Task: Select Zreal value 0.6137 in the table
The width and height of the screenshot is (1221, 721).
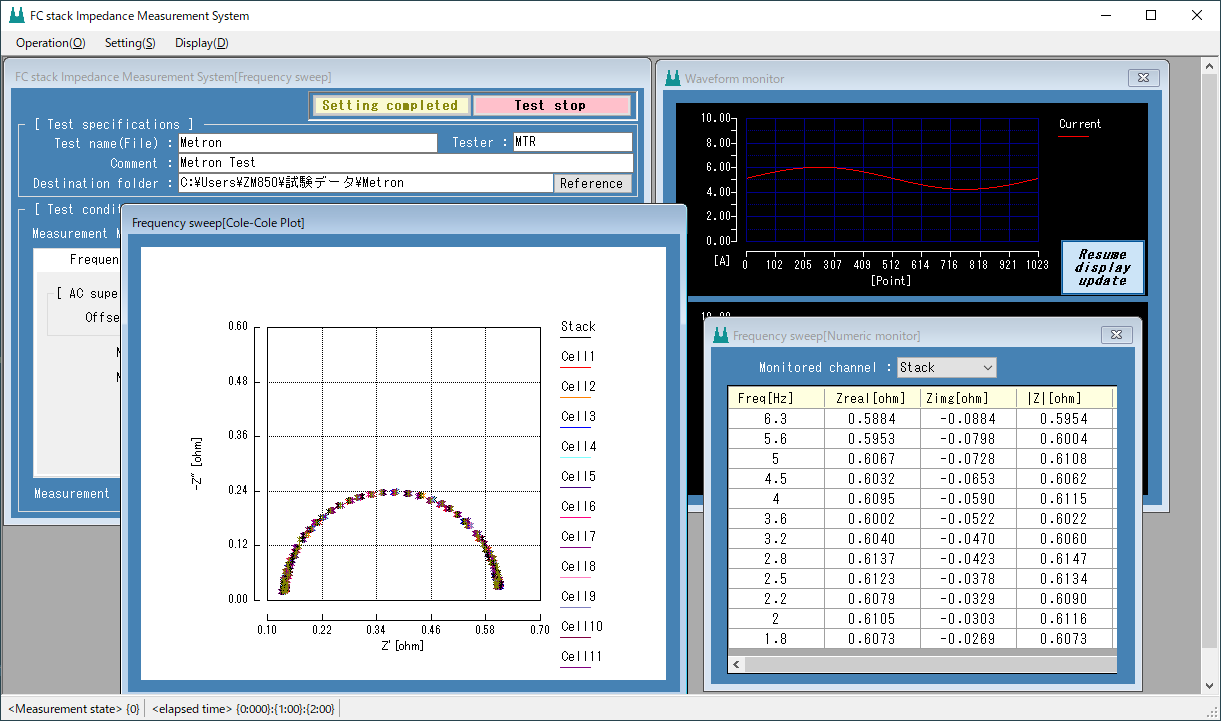Action: pyautogui.click(x=872, y=559)
